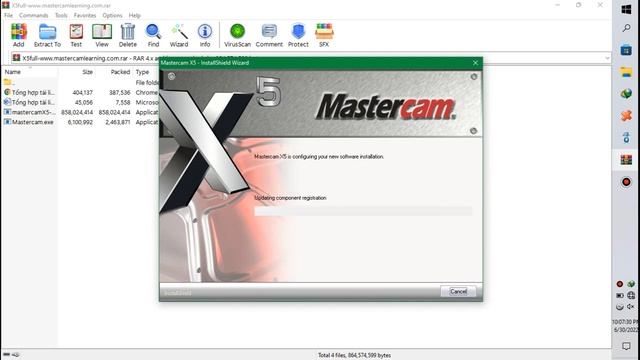Open the notification center icon
The width and height of the screenshot is (640, 360).
click(626, 346)
